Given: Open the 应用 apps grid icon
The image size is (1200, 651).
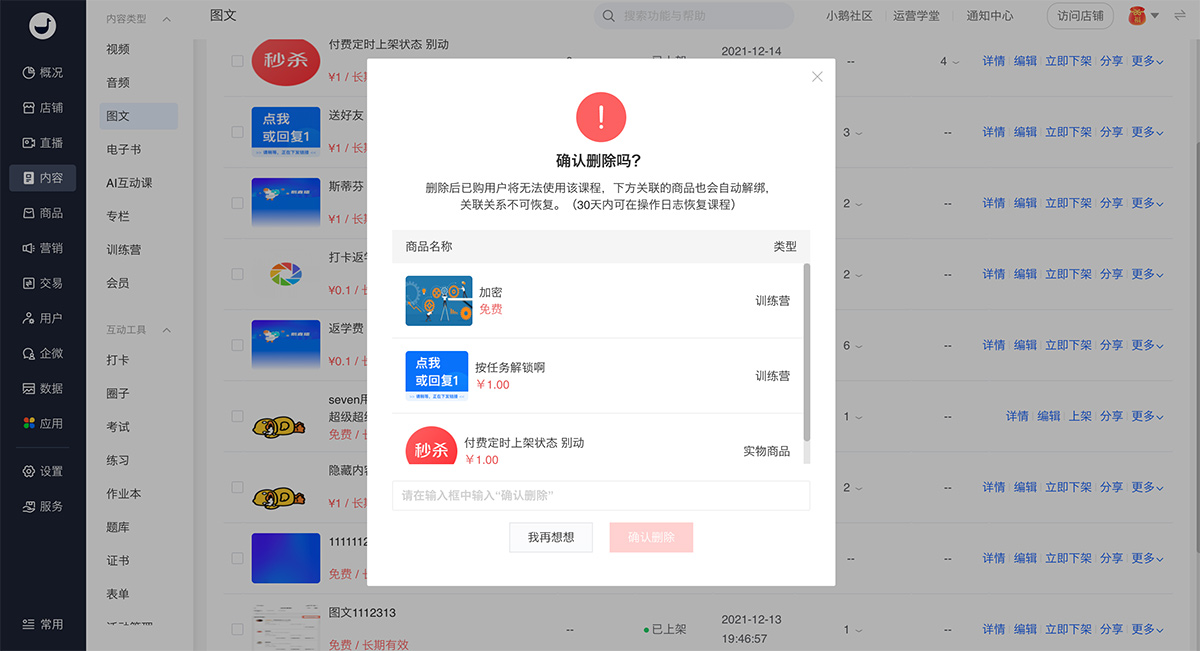Looking at the screenshot, I should coord(29,423).
